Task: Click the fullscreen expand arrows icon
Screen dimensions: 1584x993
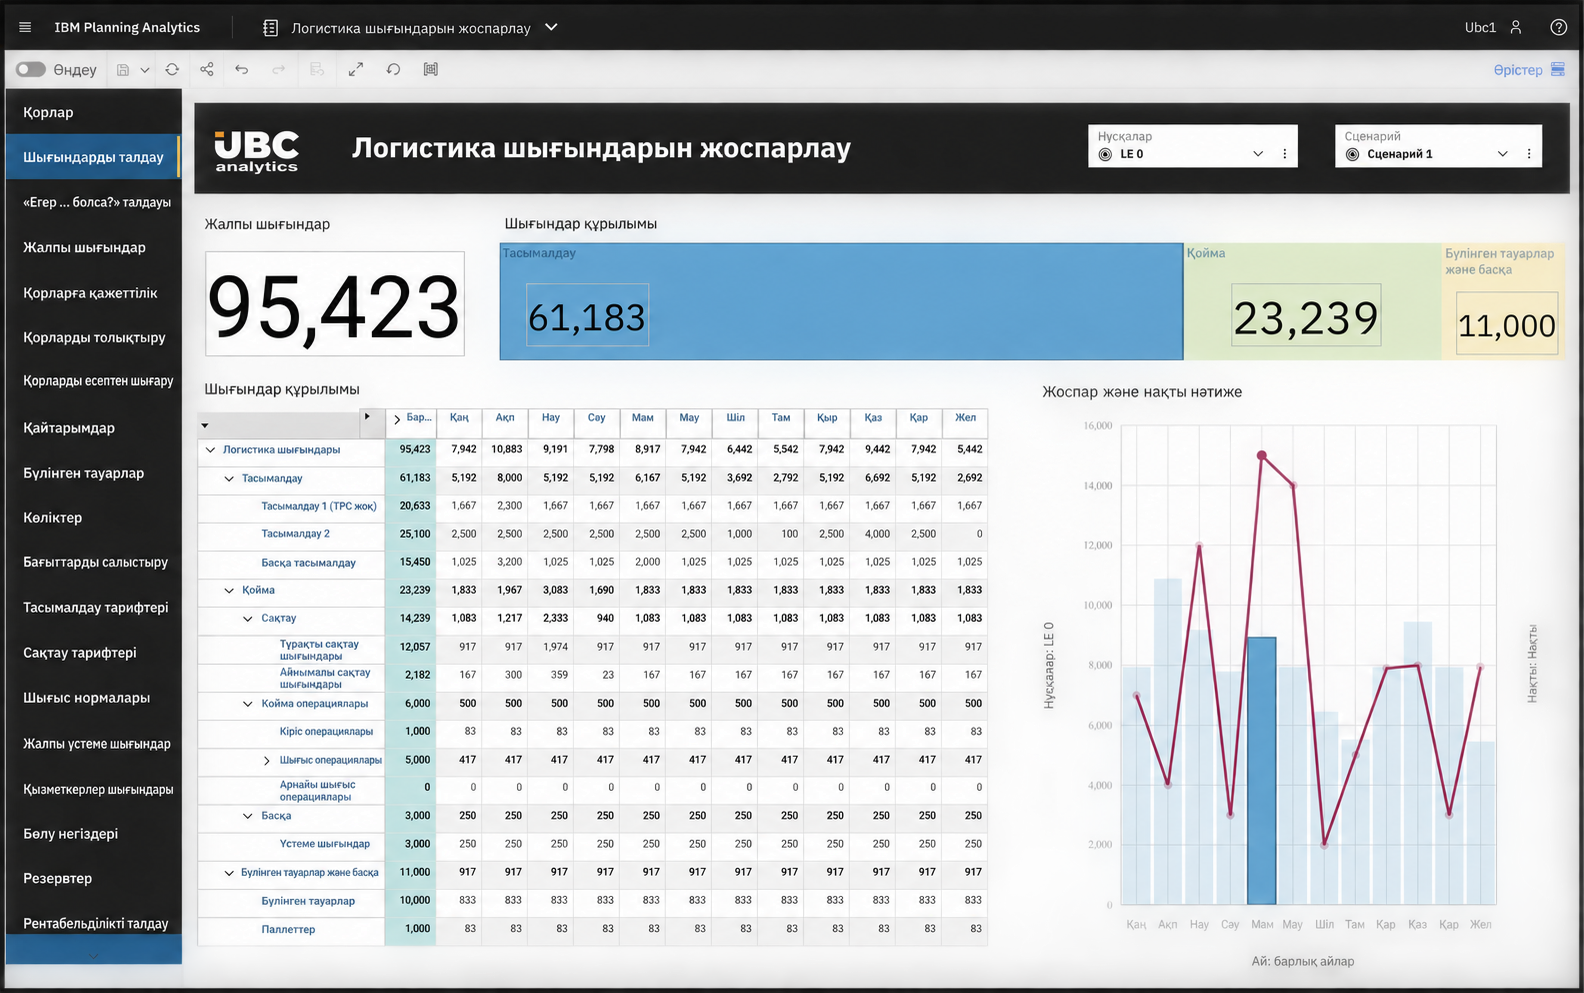Action: click(356, 69)
